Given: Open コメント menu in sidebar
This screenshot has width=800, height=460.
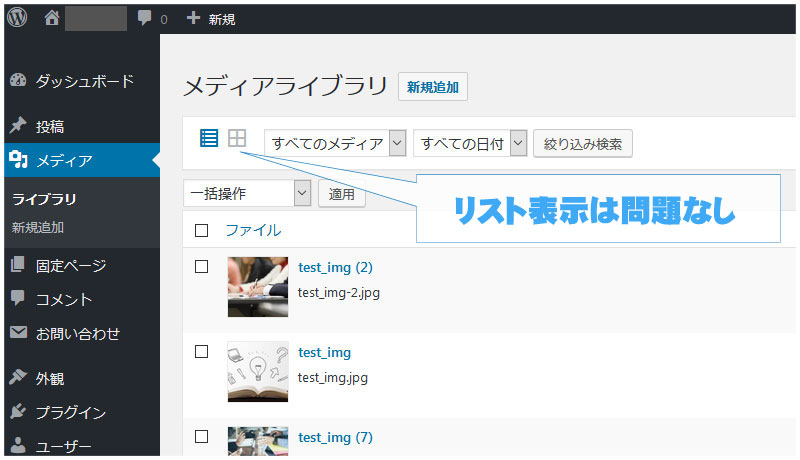Looking at the screenshot, I should (64, 300).
